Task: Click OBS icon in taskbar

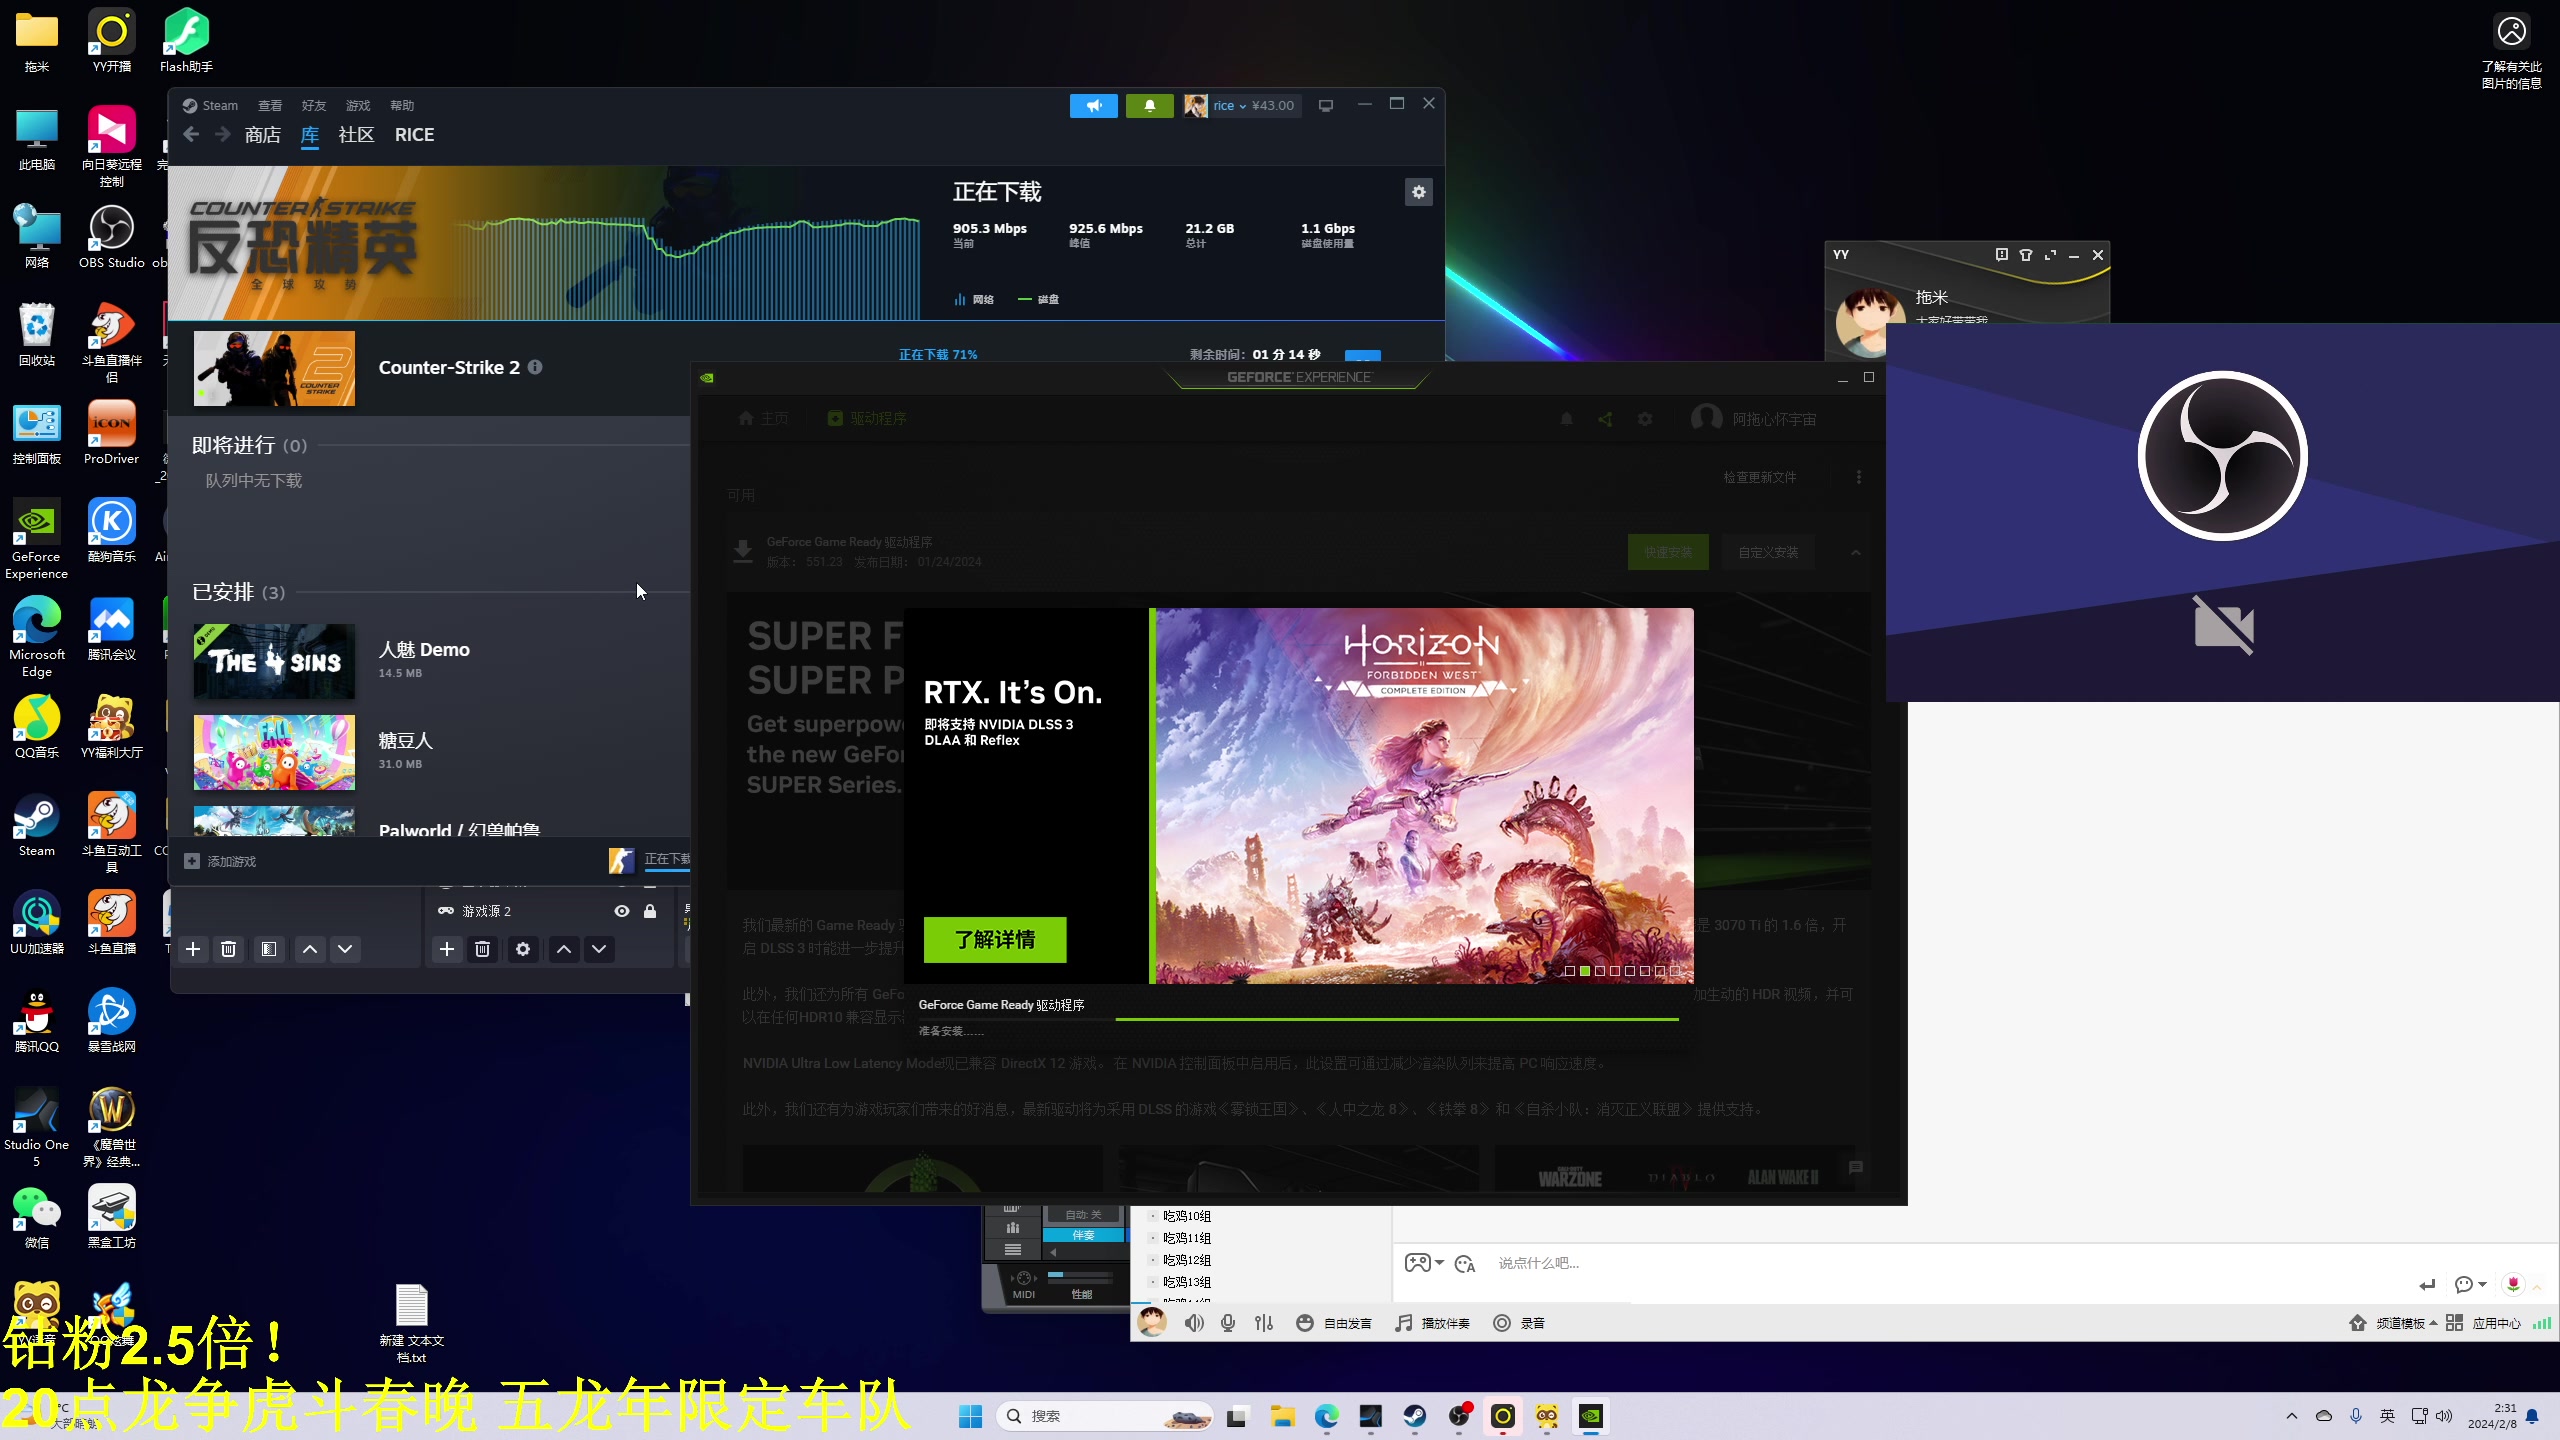Action: pyautogui.click(x=1459, y=1416)
